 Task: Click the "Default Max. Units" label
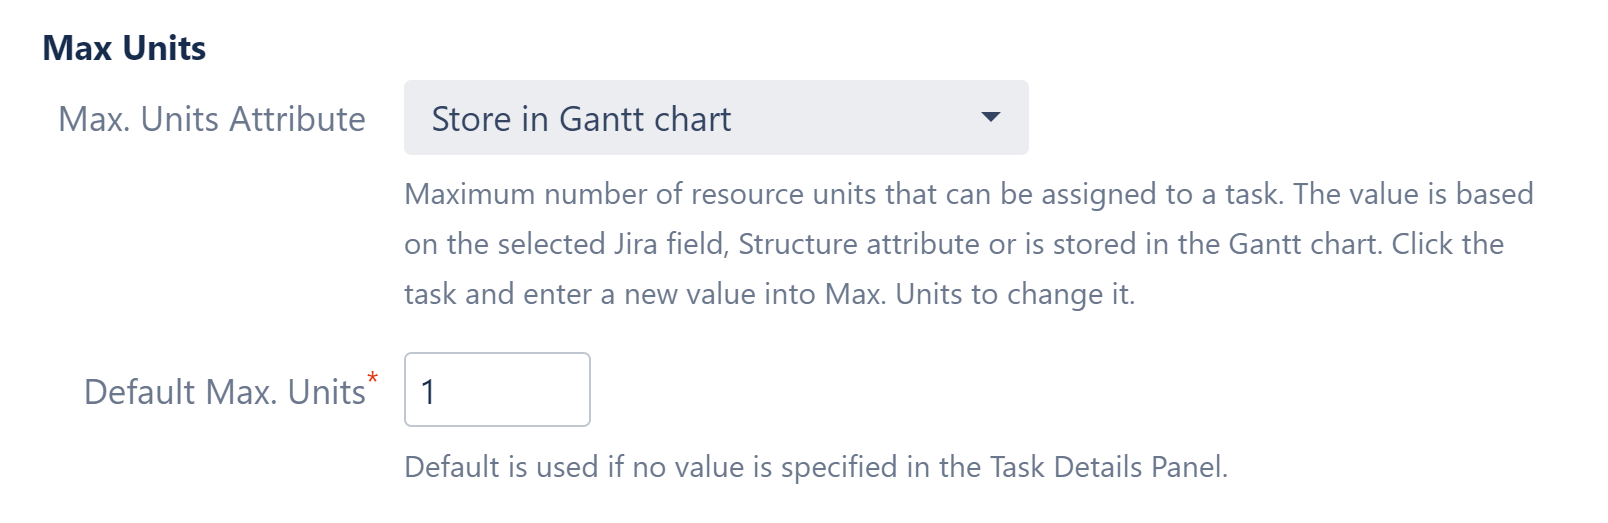[224, 392]
